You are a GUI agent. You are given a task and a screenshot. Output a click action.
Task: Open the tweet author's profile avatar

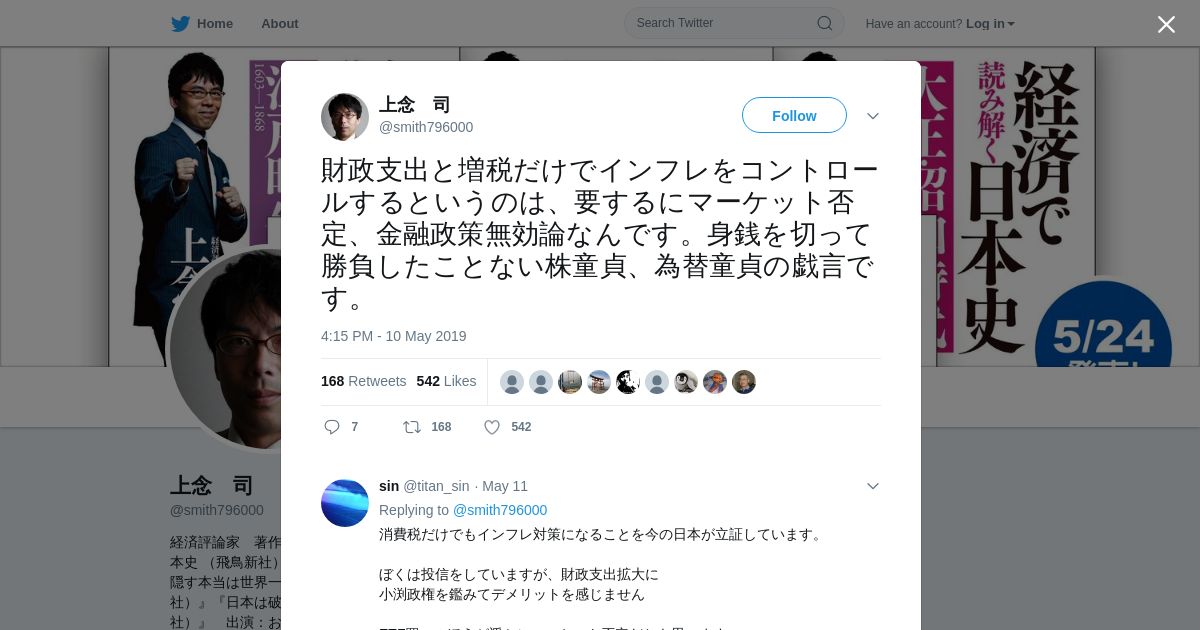tap(345, 117)
